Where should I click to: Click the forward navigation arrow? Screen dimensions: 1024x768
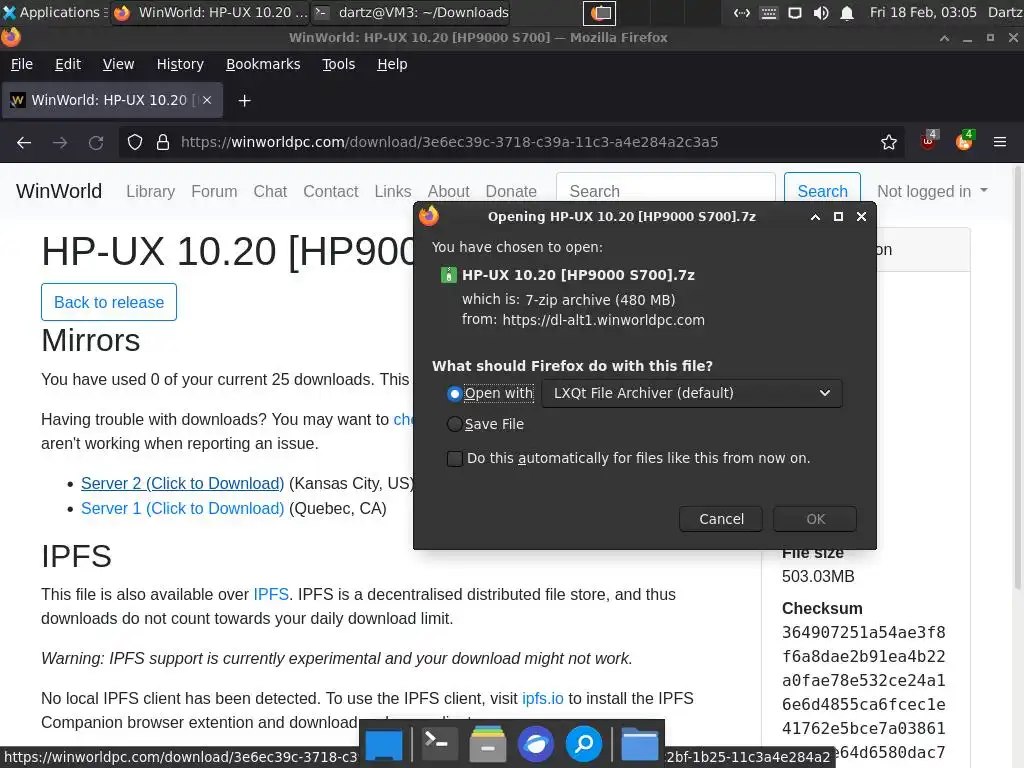60,142
